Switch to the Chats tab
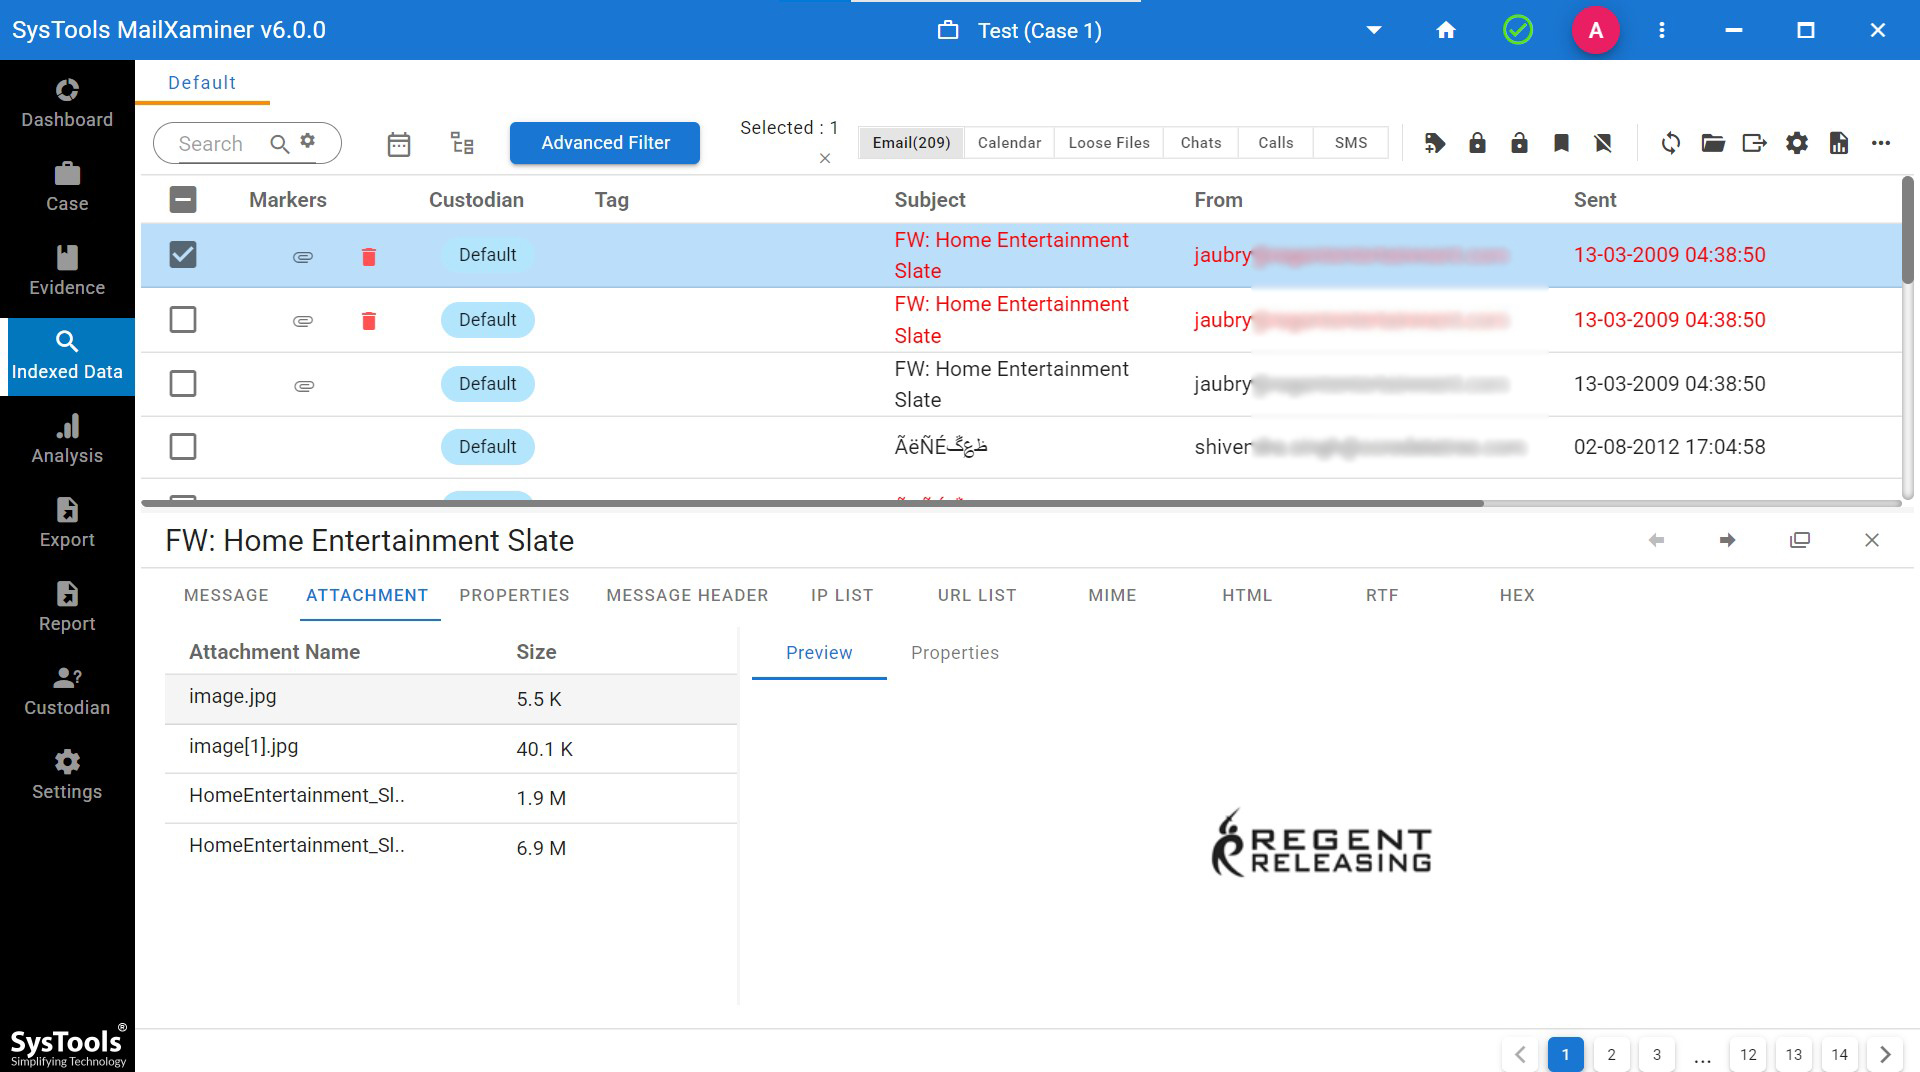Screen dimensions: 1920x1072 pyautogui.click(x=1201, y=143)
